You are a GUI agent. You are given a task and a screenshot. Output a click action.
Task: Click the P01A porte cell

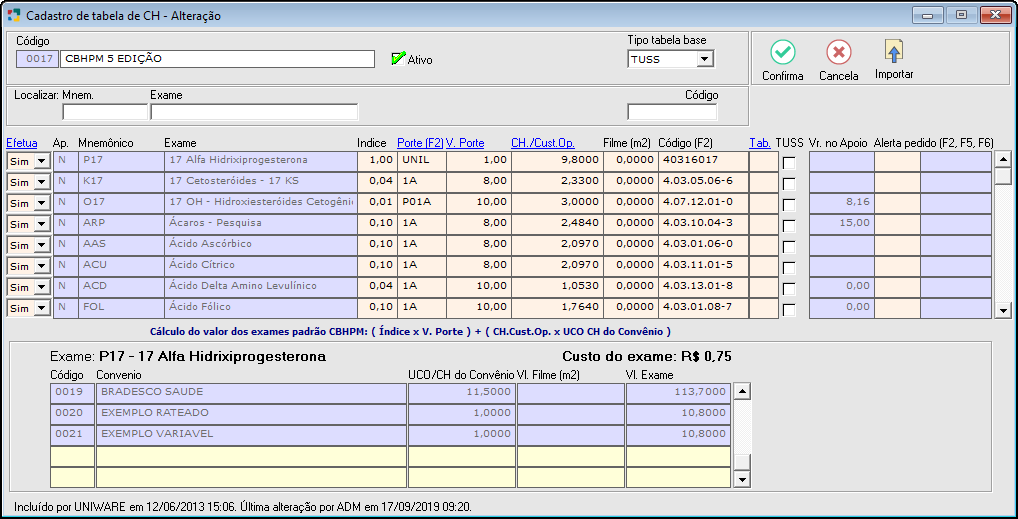[421, 203]
